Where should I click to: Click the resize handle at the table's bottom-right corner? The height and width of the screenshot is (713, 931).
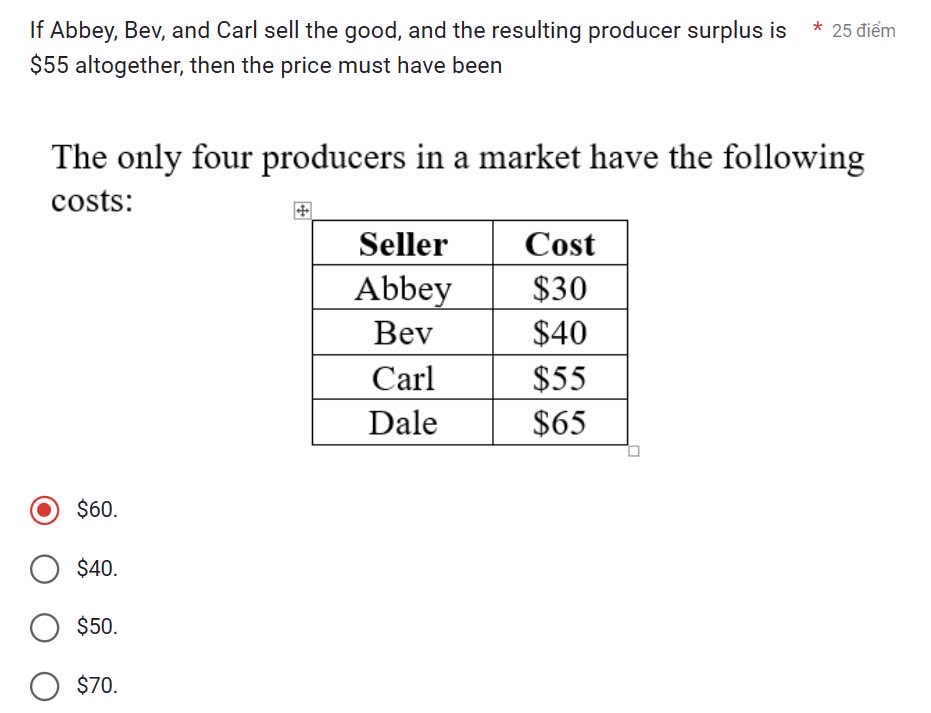(632, 452)
